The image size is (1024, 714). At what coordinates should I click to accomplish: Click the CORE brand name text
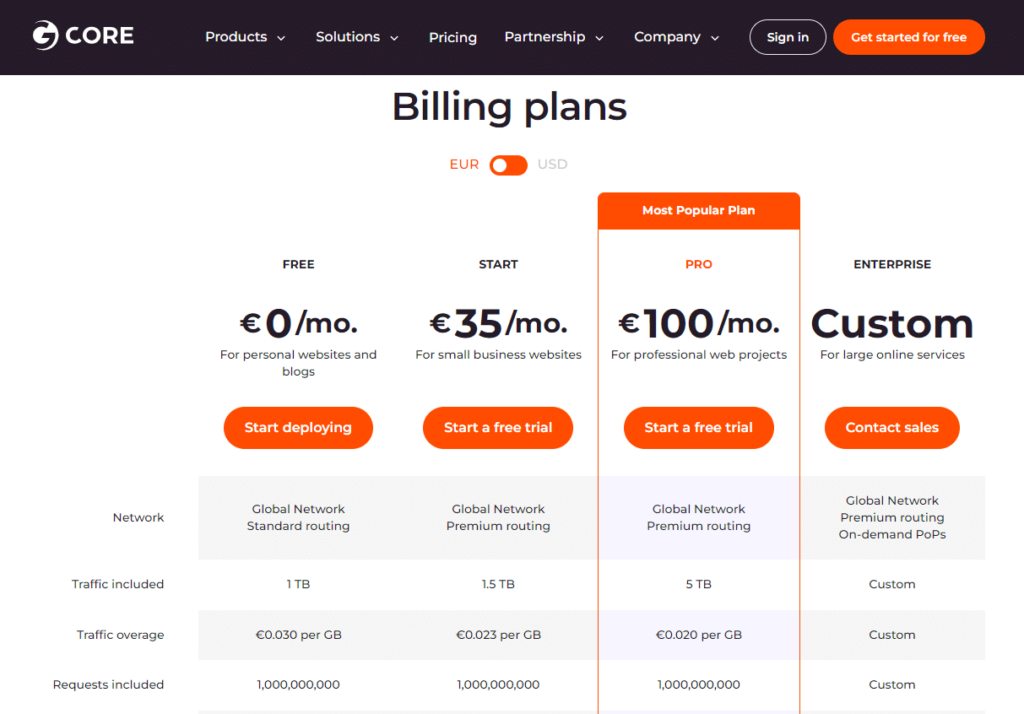[99, 35]
